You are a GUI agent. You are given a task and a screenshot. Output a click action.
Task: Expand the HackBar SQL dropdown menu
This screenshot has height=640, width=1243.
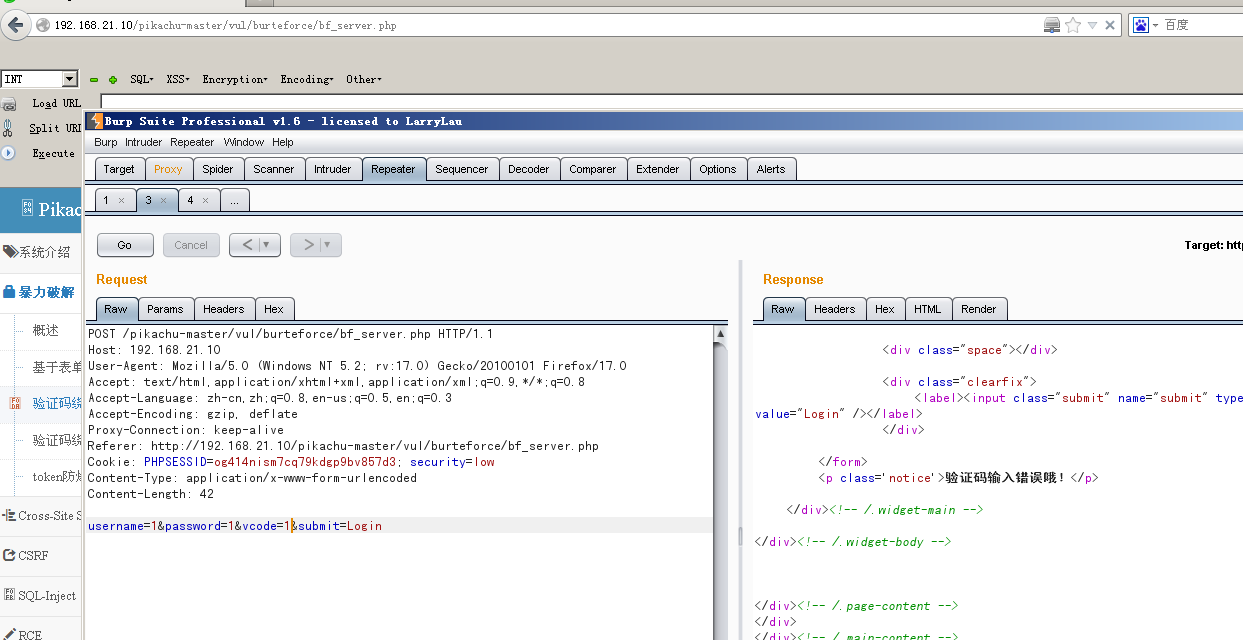pos(141,80)
